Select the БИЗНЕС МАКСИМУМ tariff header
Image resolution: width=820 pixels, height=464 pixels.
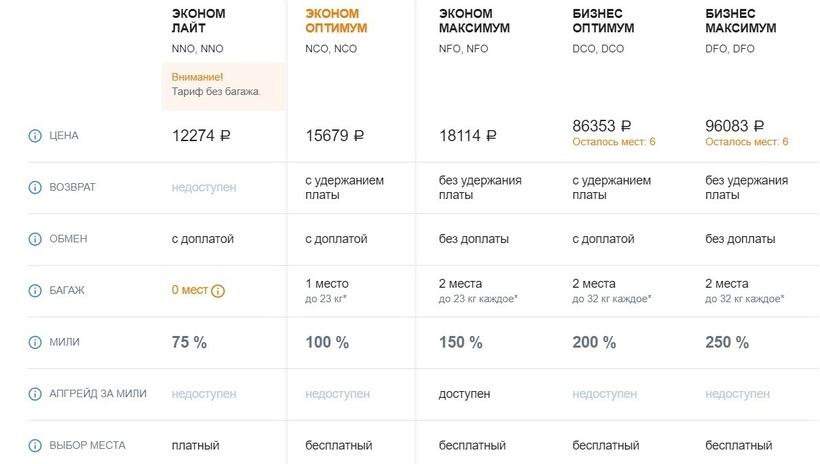(x=742, y=21)
